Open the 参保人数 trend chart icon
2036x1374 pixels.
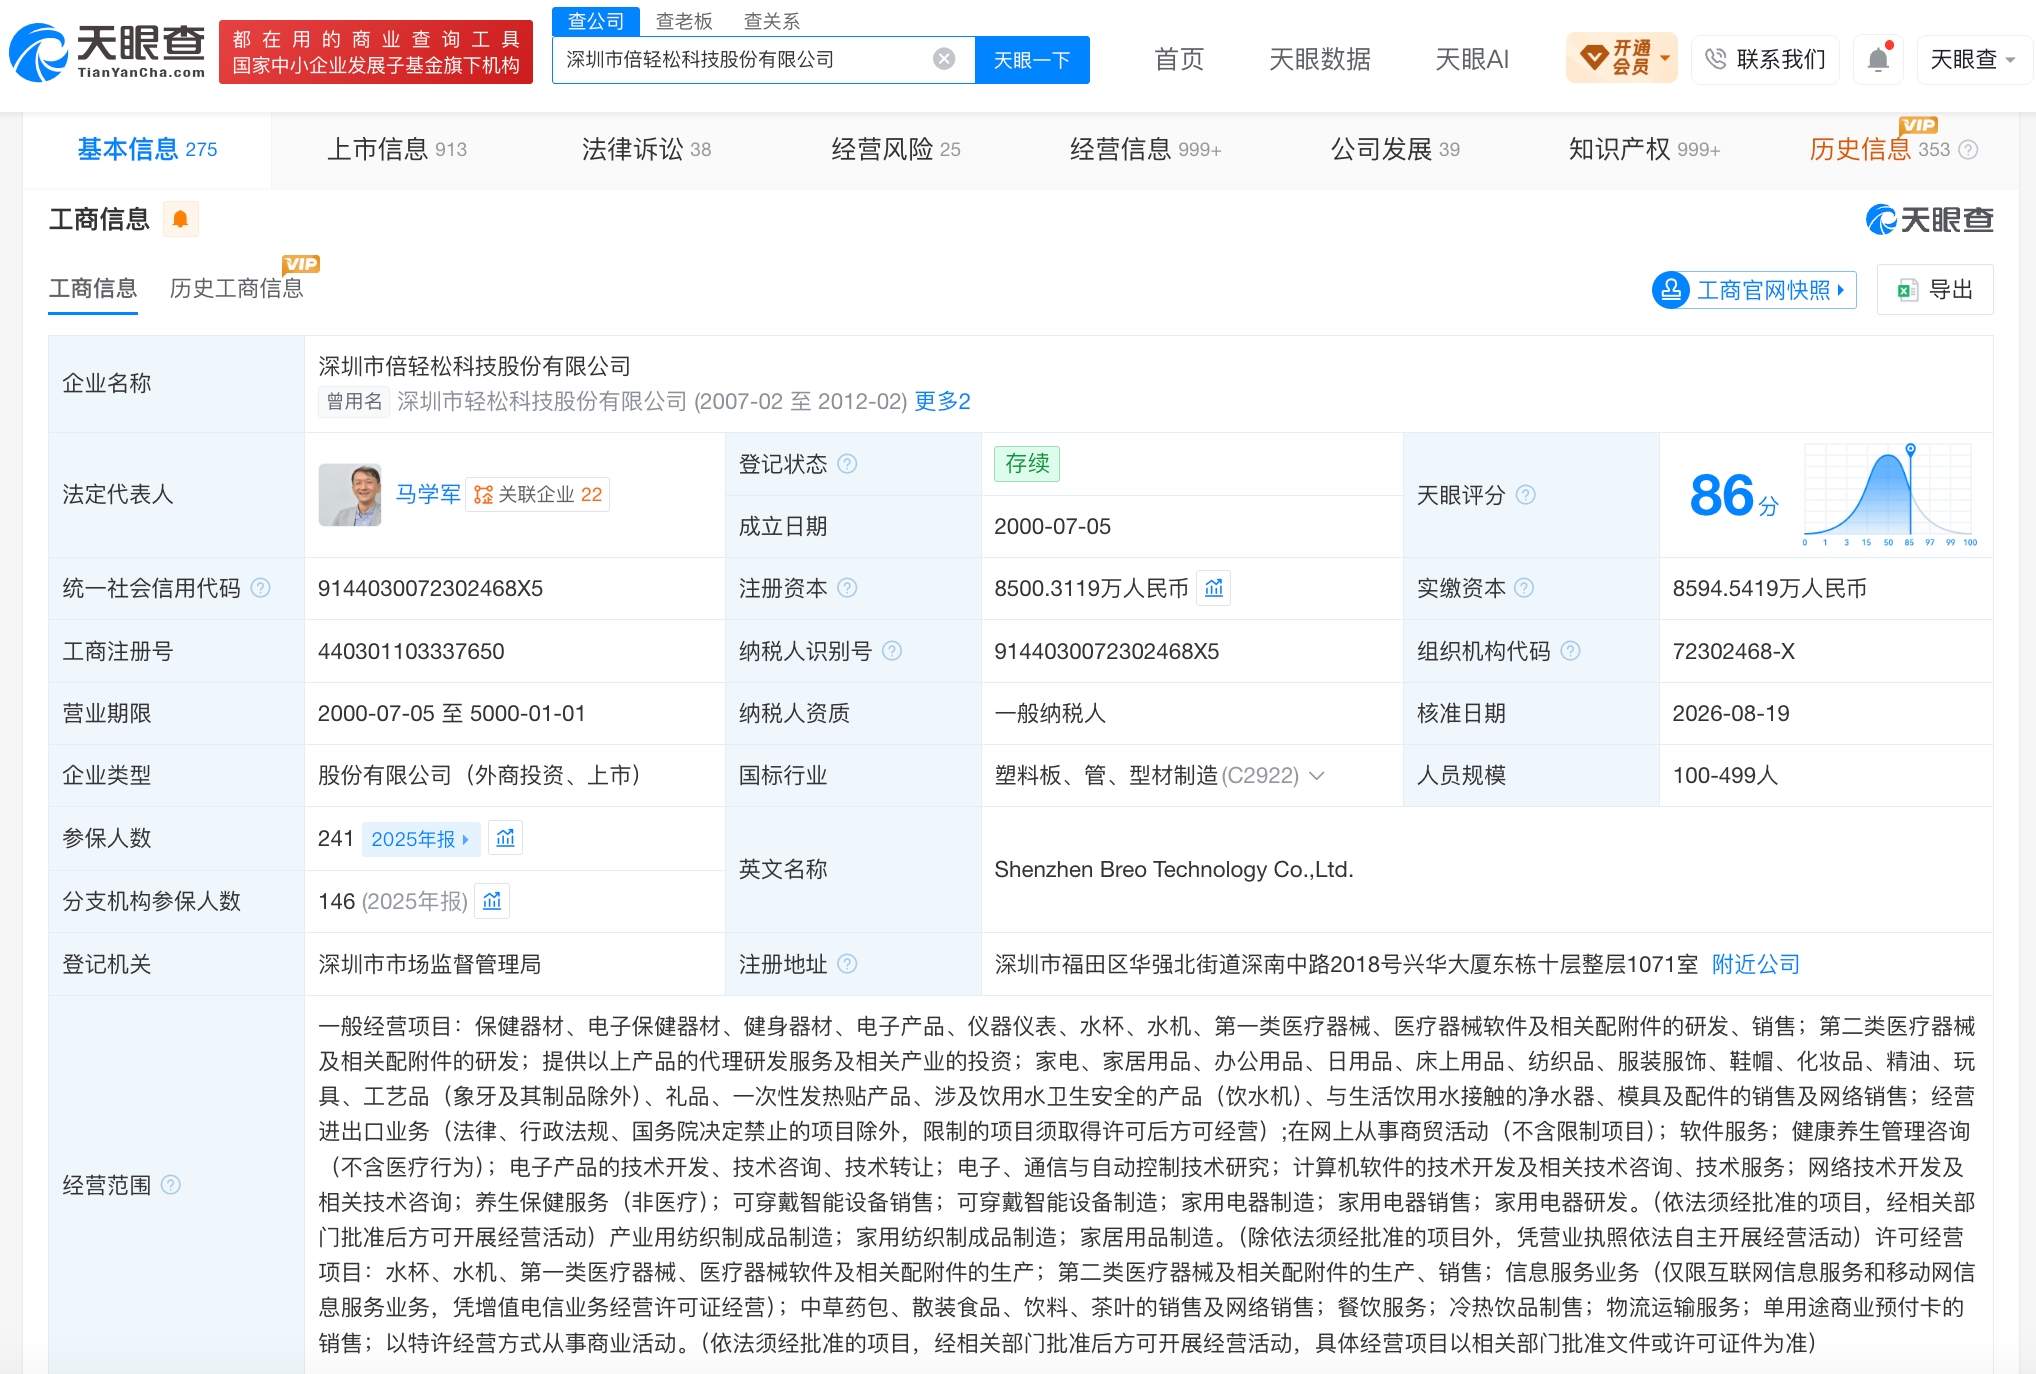[506, 838]
